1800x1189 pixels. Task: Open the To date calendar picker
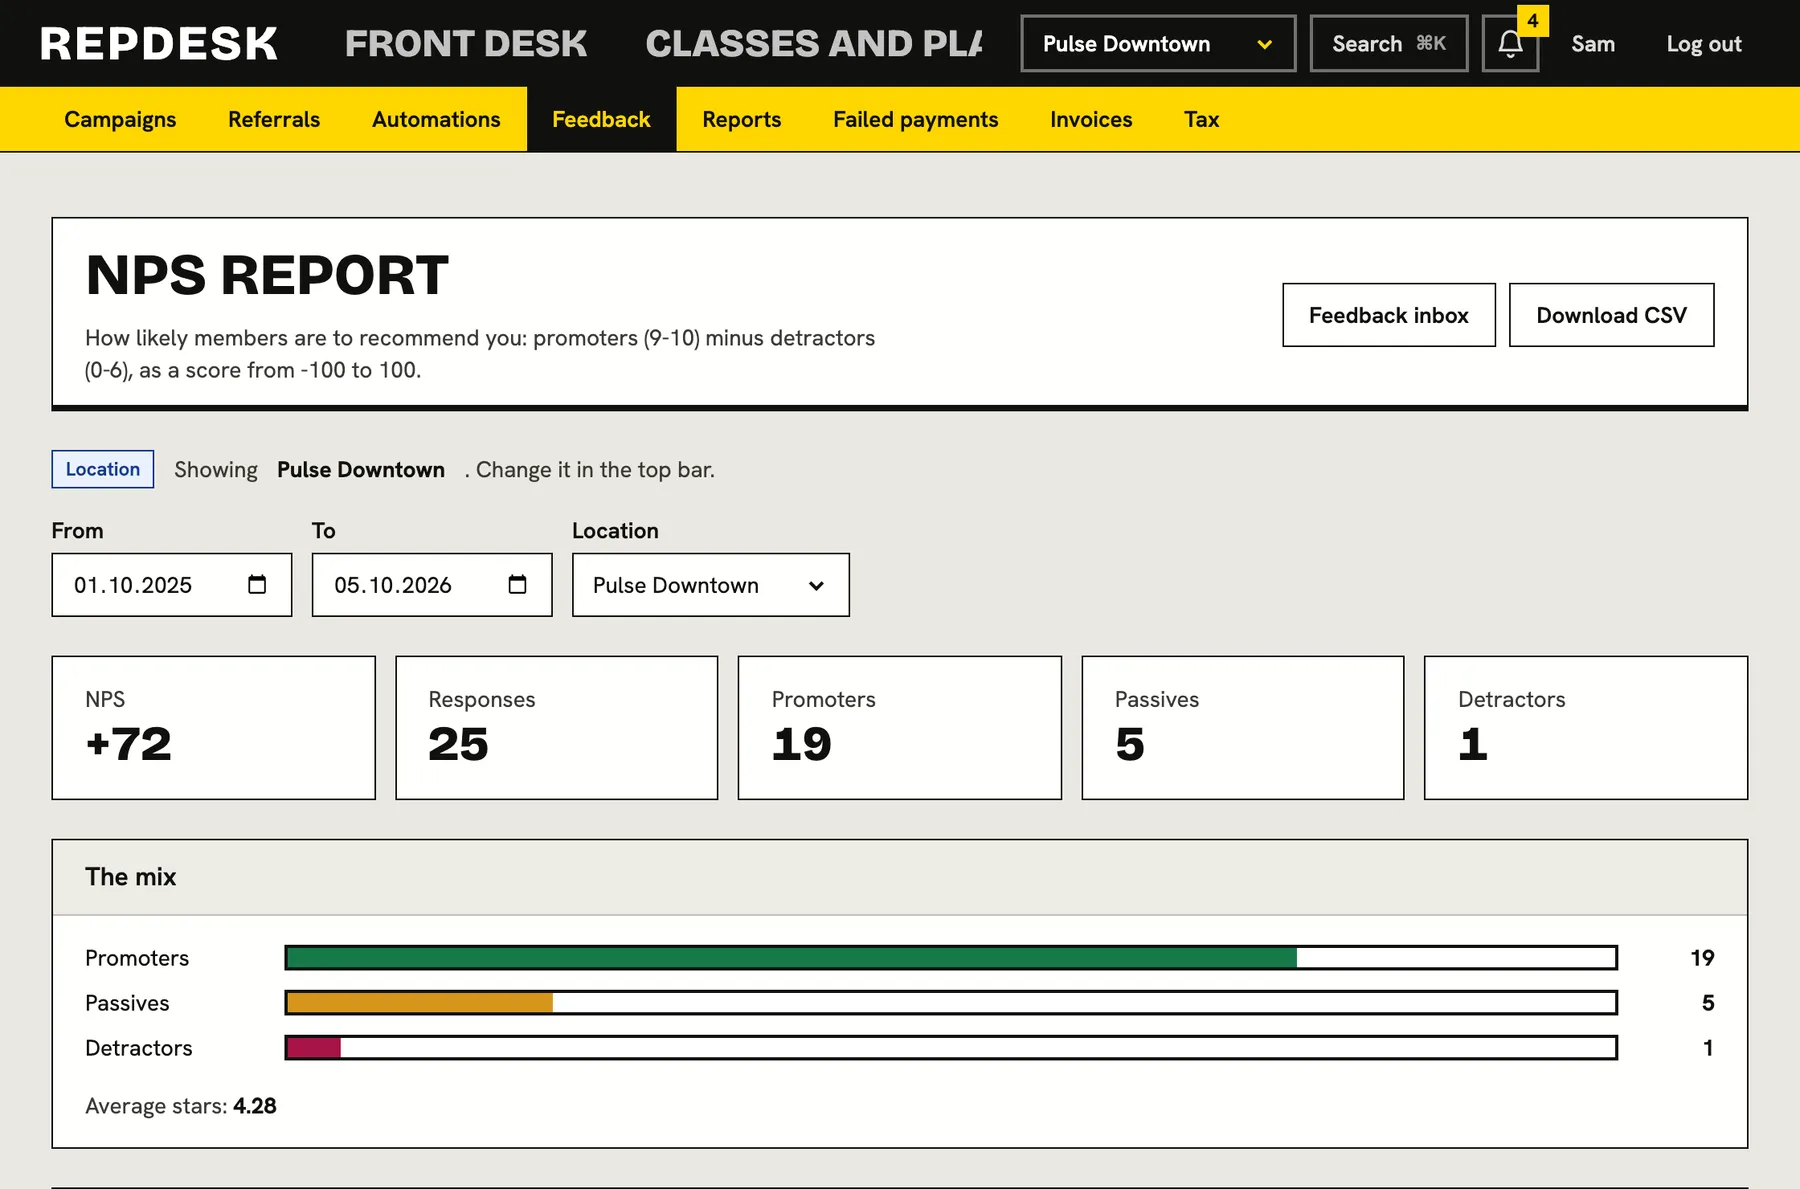coord(517,585)
